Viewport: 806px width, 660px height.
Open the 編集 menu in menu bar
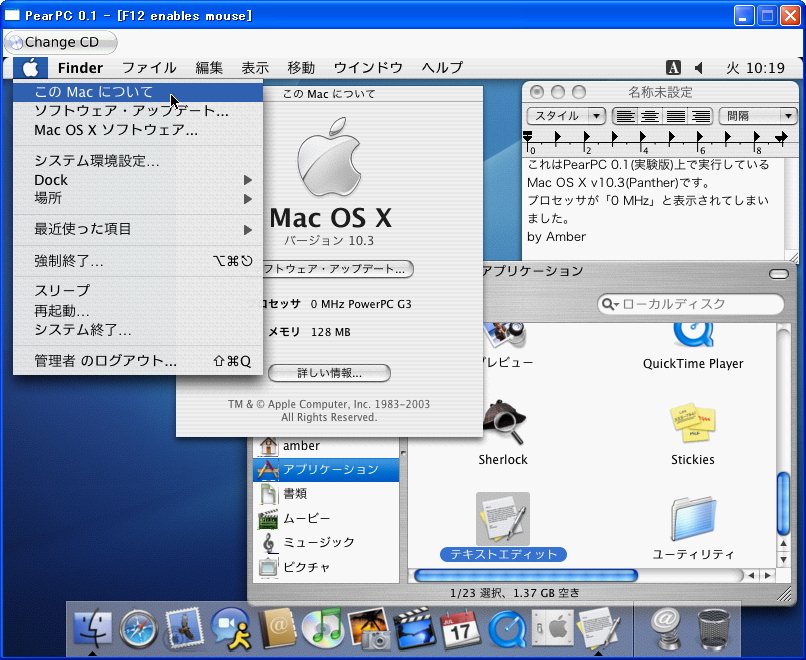click(x=209, y=68)
